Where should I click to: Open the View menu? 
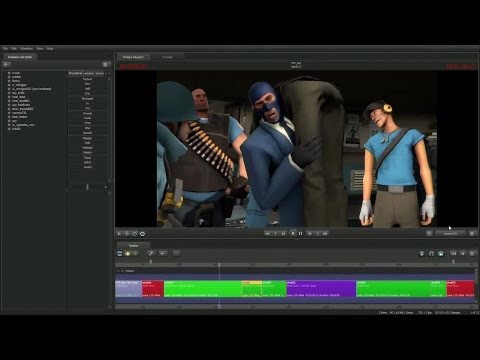[40, 49]
